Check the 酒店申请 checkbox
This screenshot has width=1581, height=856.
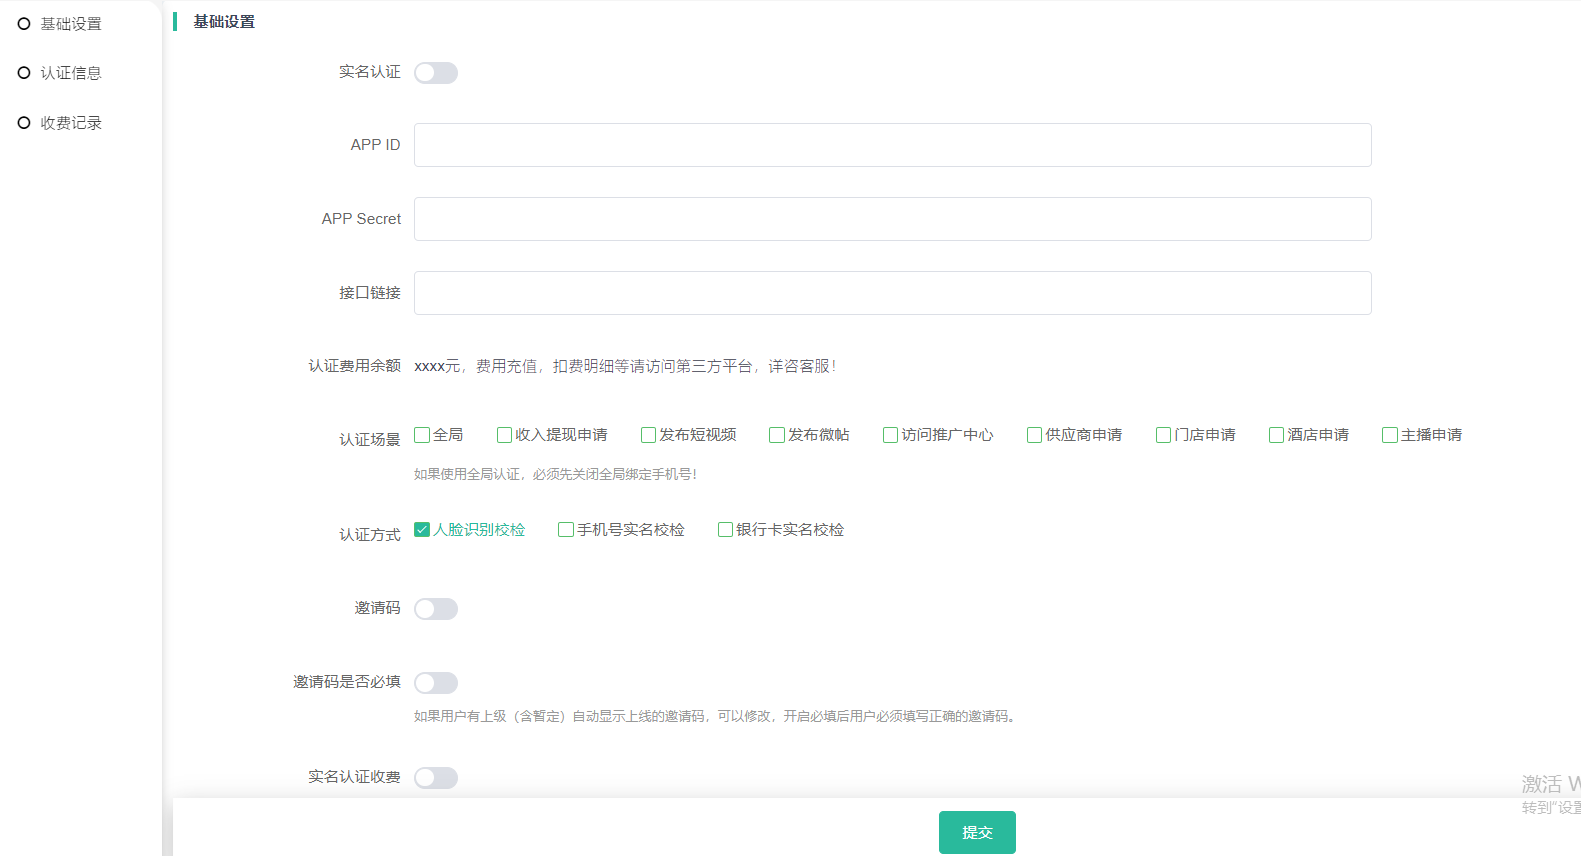(x=1277, y=435)
